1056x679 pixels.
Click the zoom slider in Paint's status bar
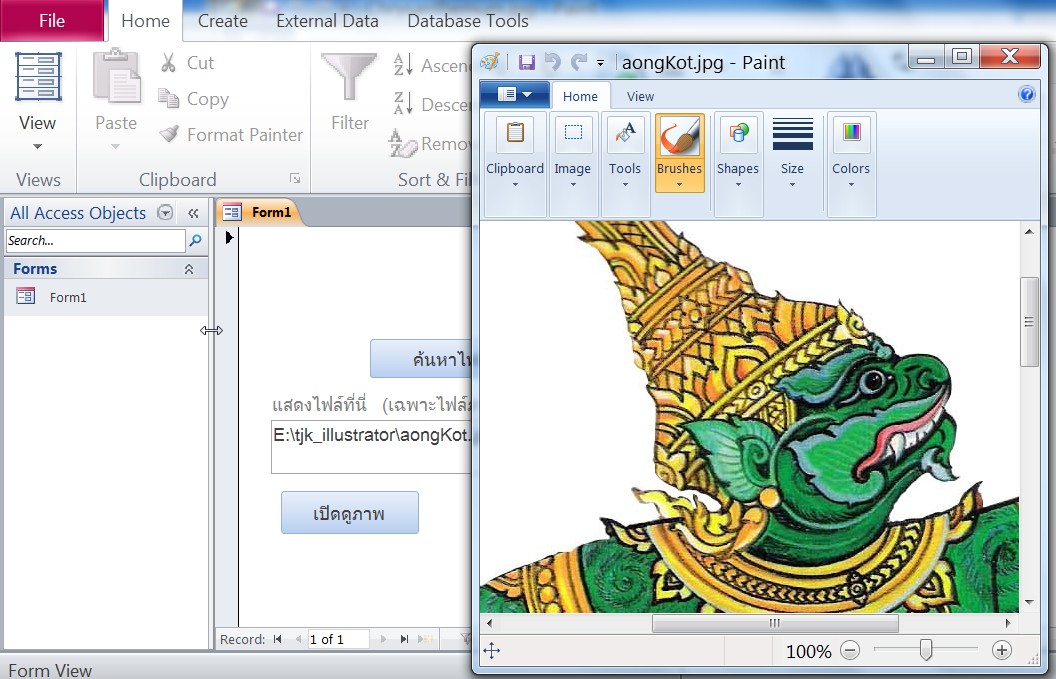tap(924, 650)
